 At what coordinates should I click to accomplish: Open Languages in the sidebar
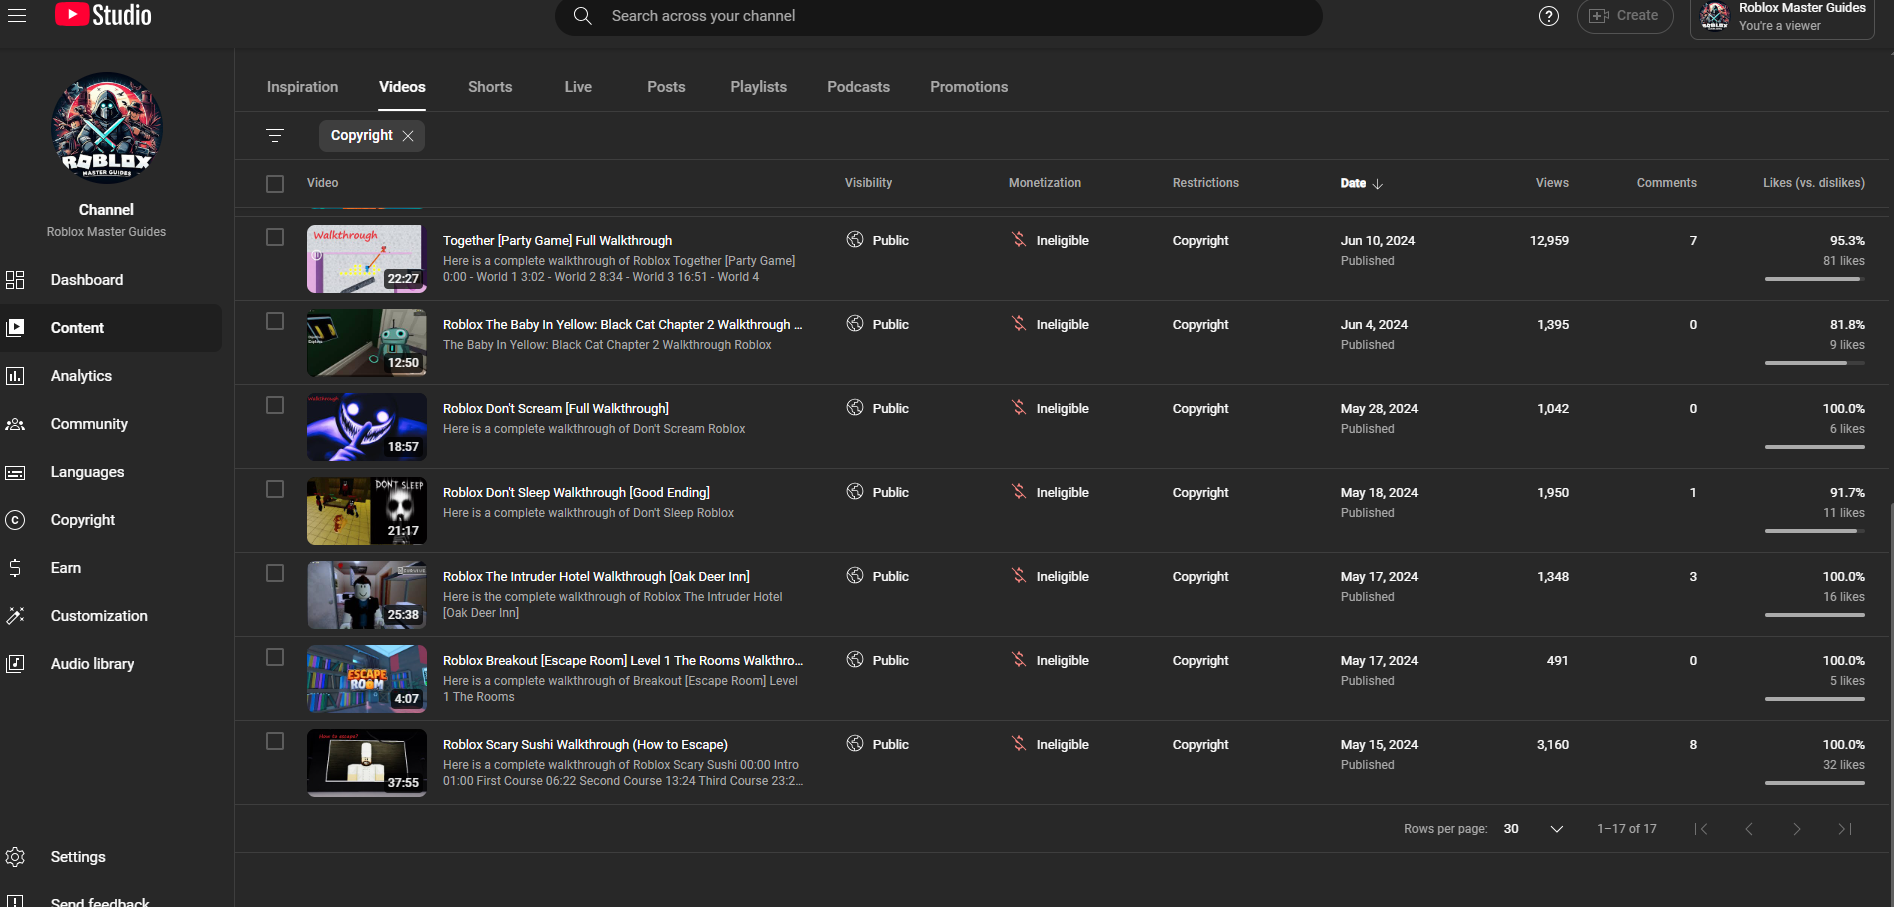click(111, 472)
